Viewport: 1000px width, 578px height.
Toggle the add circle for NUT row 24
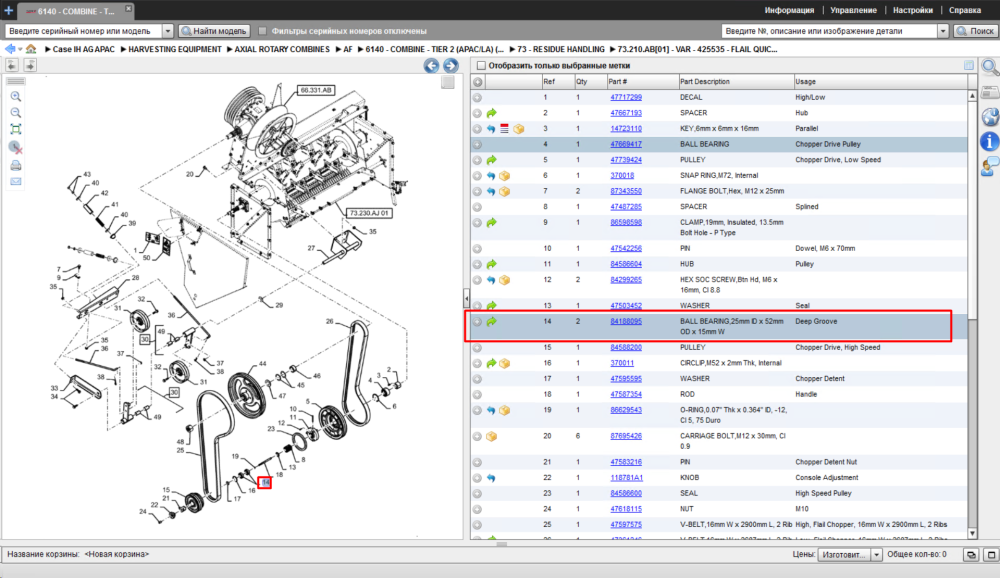click(478, 510)
